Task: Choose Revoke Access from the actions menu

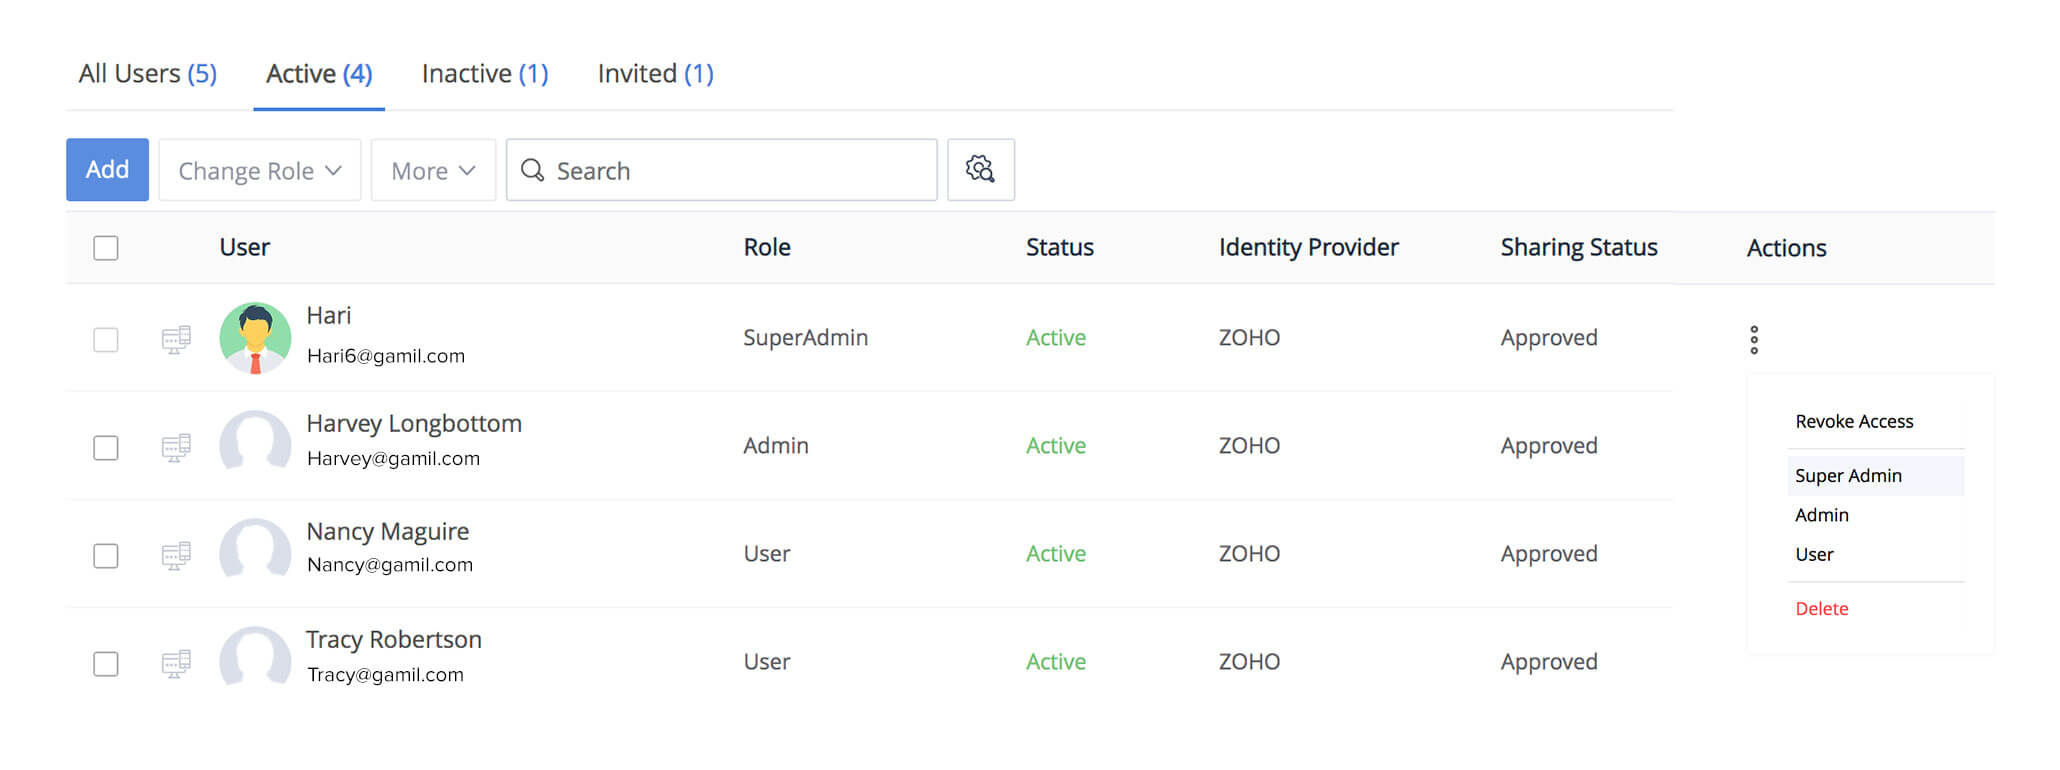Action: [x=1854, y=422]
